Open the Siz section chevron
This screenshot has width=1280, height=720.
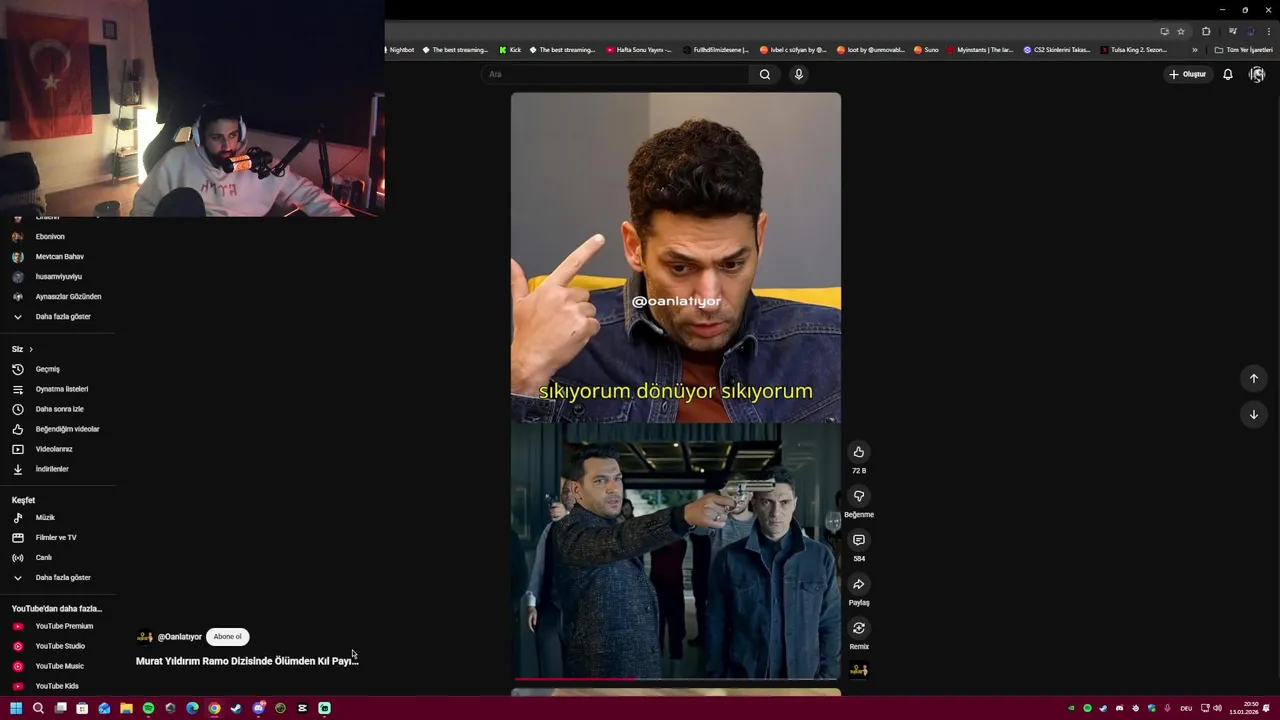pos(31,349)
